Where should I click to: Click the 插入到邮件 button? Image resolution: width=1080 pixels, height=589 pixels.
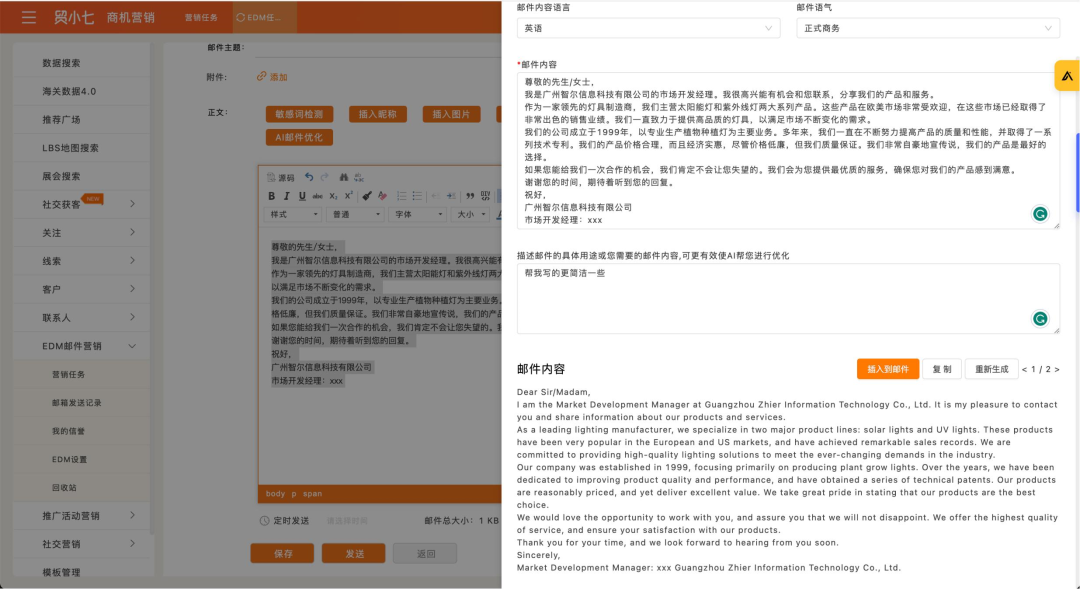coord(888,369)
